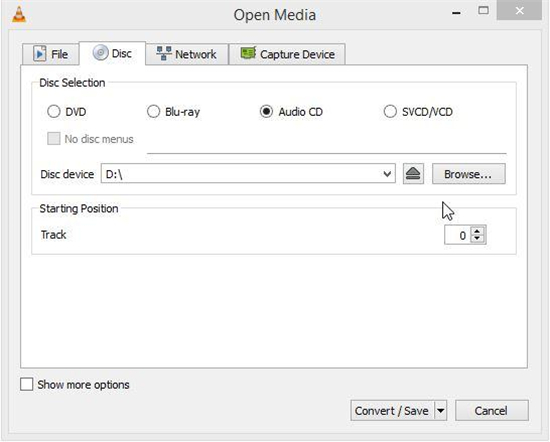Image resolution: width=550 pixels, height=442 pixels.
Task: Click the disc icon on Disc tab
Action: [100, 53]
